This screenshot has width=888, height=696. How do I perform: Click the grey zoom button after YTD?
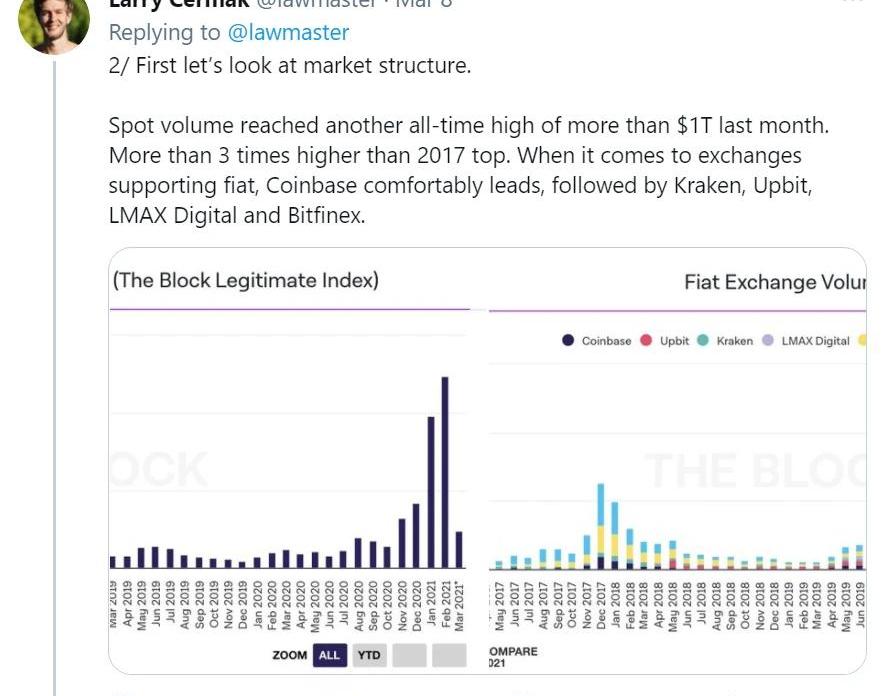click(409, 655)
